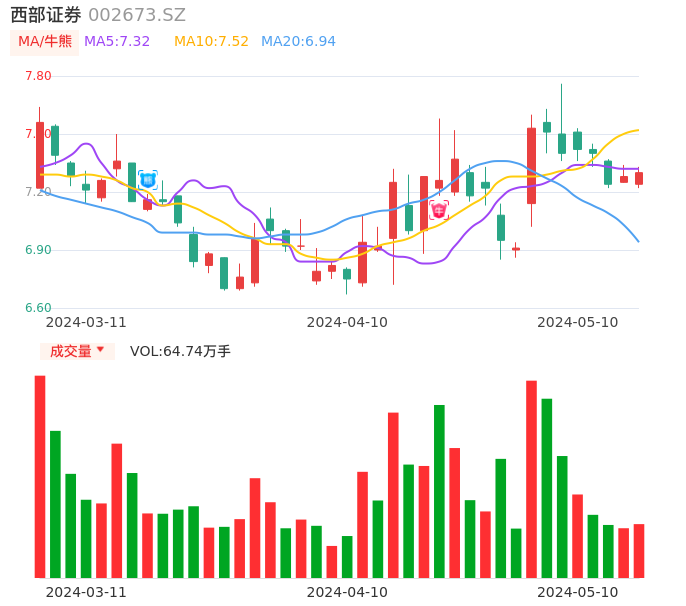686x606 pixels.
Task: Open the MA/牛熊 indicator selector
Action: tap(45, 42)
